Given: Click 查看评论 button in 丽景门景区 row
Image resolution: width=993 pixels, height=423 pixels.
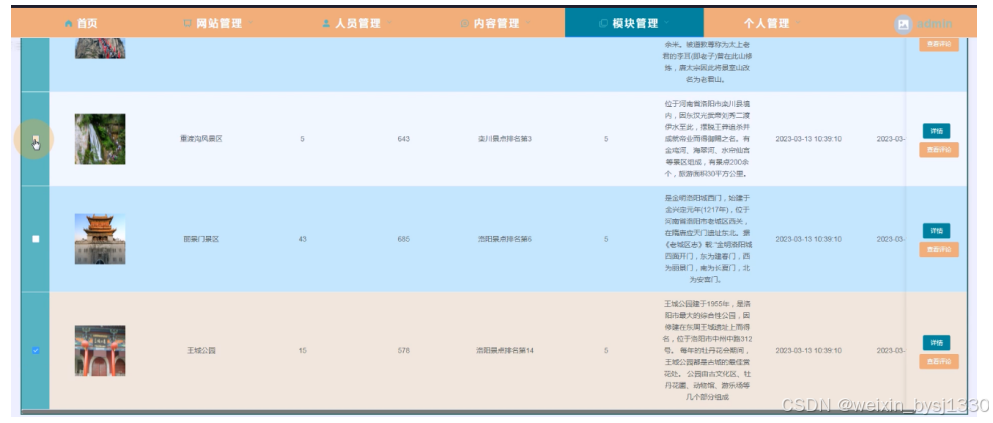Looking at the screenshot, I should pyautogui.click(x=939, y=249).
